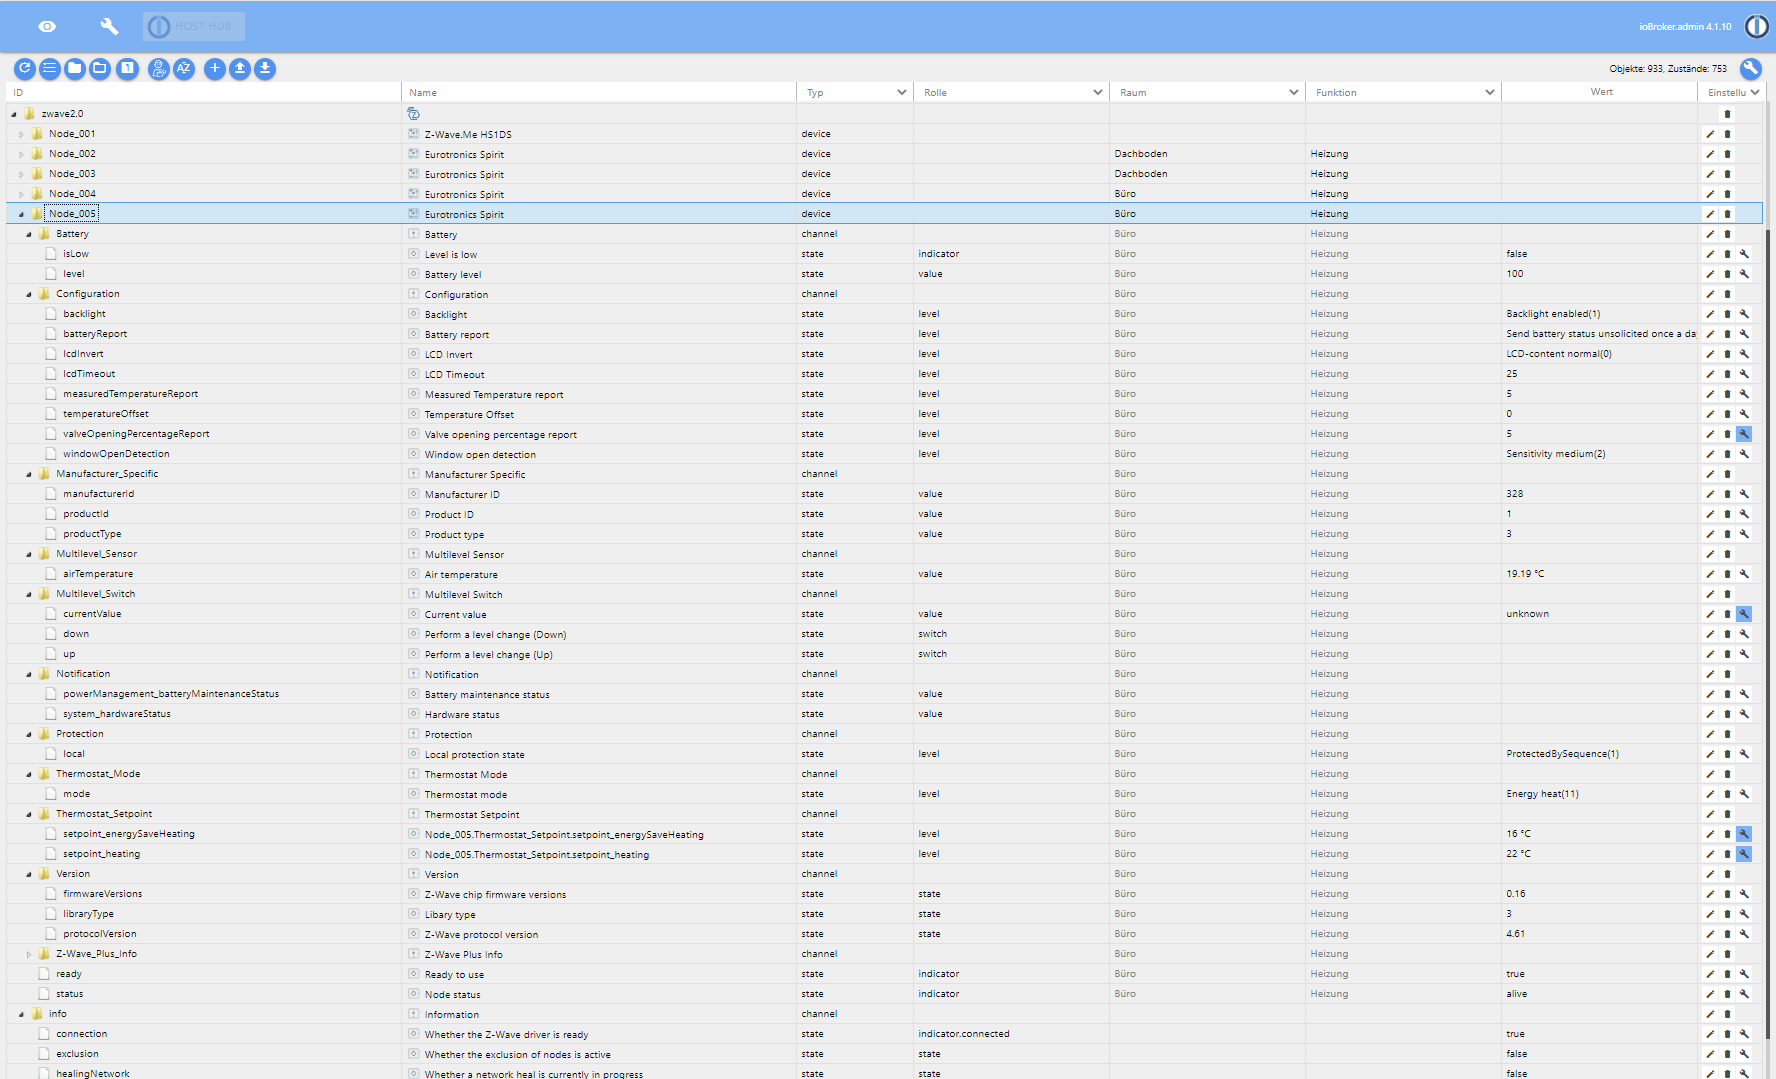Open custom settings wrench for the isLow state
The image size is (1776, 1079).
click(x=1744, y=254)
